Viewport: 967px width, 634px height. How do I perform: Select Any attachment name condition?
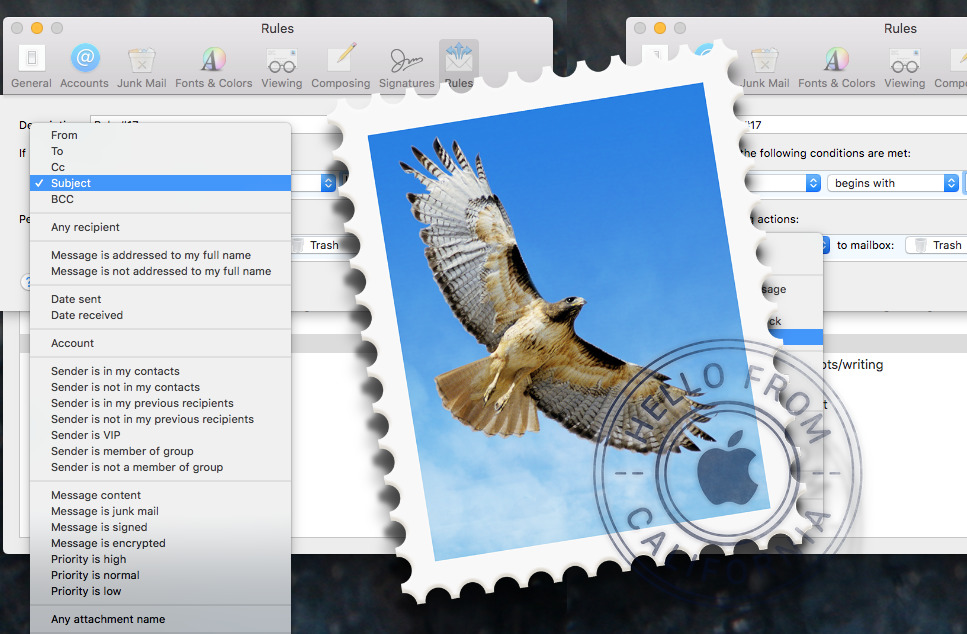point(160,619)
